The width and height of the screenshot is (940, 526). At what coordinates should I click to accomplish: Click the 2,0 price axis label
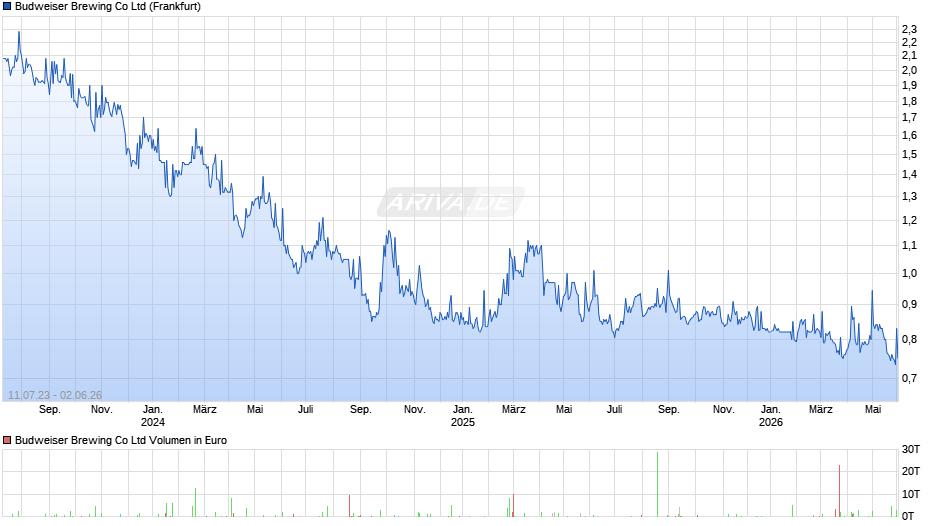[909, 70]
